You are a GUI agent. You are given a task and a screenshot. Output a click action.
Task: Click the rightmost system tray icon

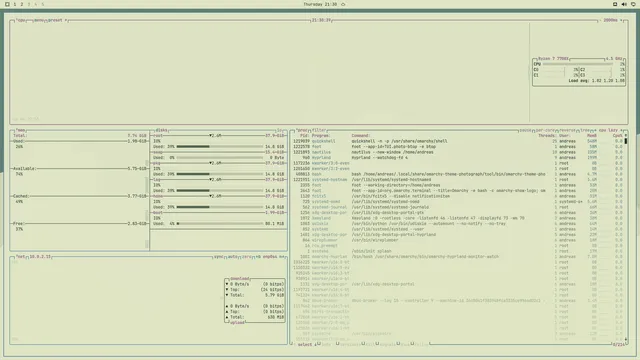click(633, 4)
